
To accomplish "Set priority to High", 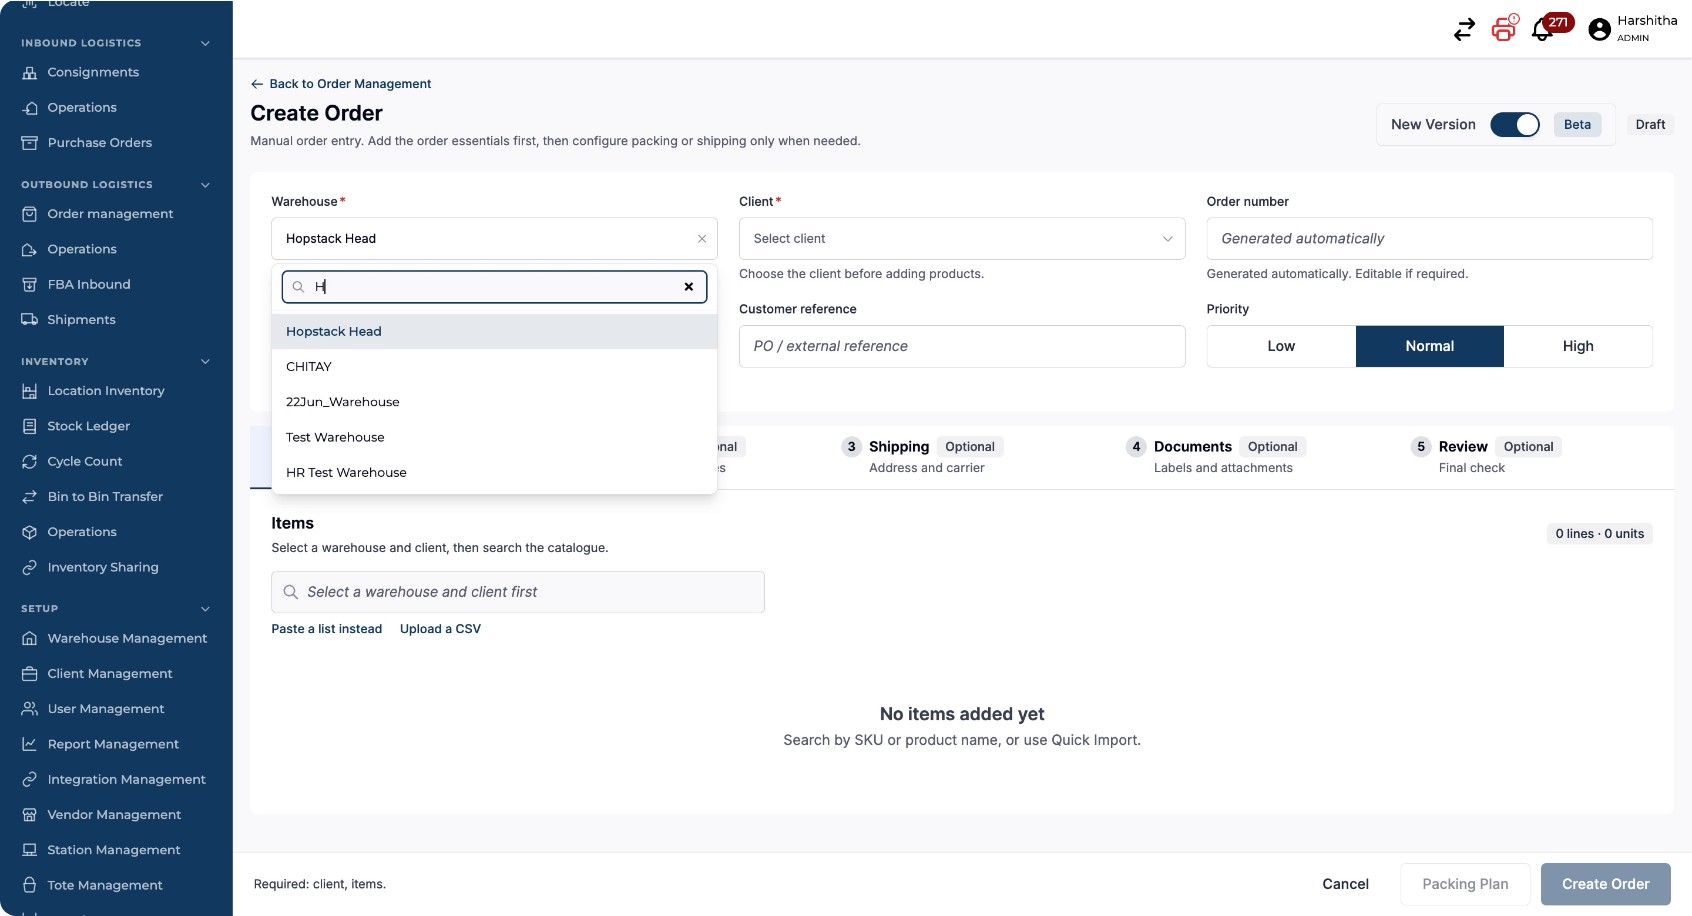I will tap(1578, 346).
